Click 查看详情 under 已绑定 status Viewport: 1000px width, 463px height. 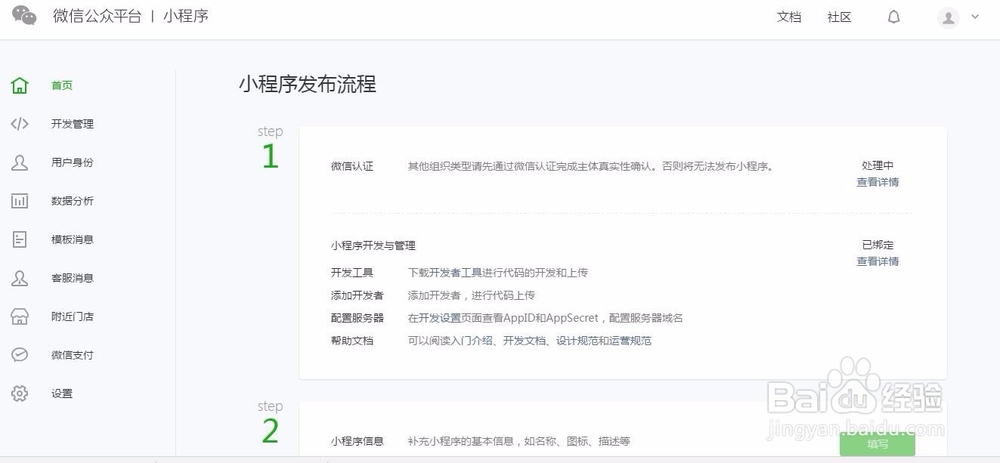tap(878, 261)
